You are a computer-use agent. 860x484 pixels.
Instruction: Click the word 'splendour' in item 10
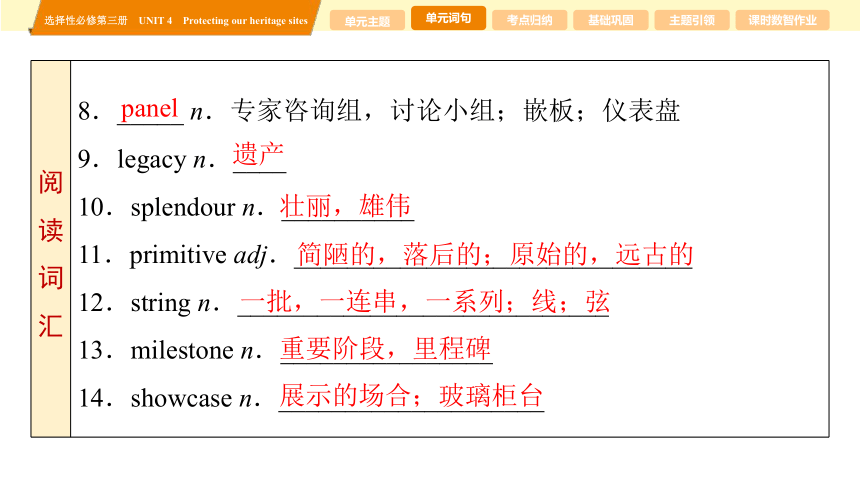pyautogui.click(x=183, y=207)
